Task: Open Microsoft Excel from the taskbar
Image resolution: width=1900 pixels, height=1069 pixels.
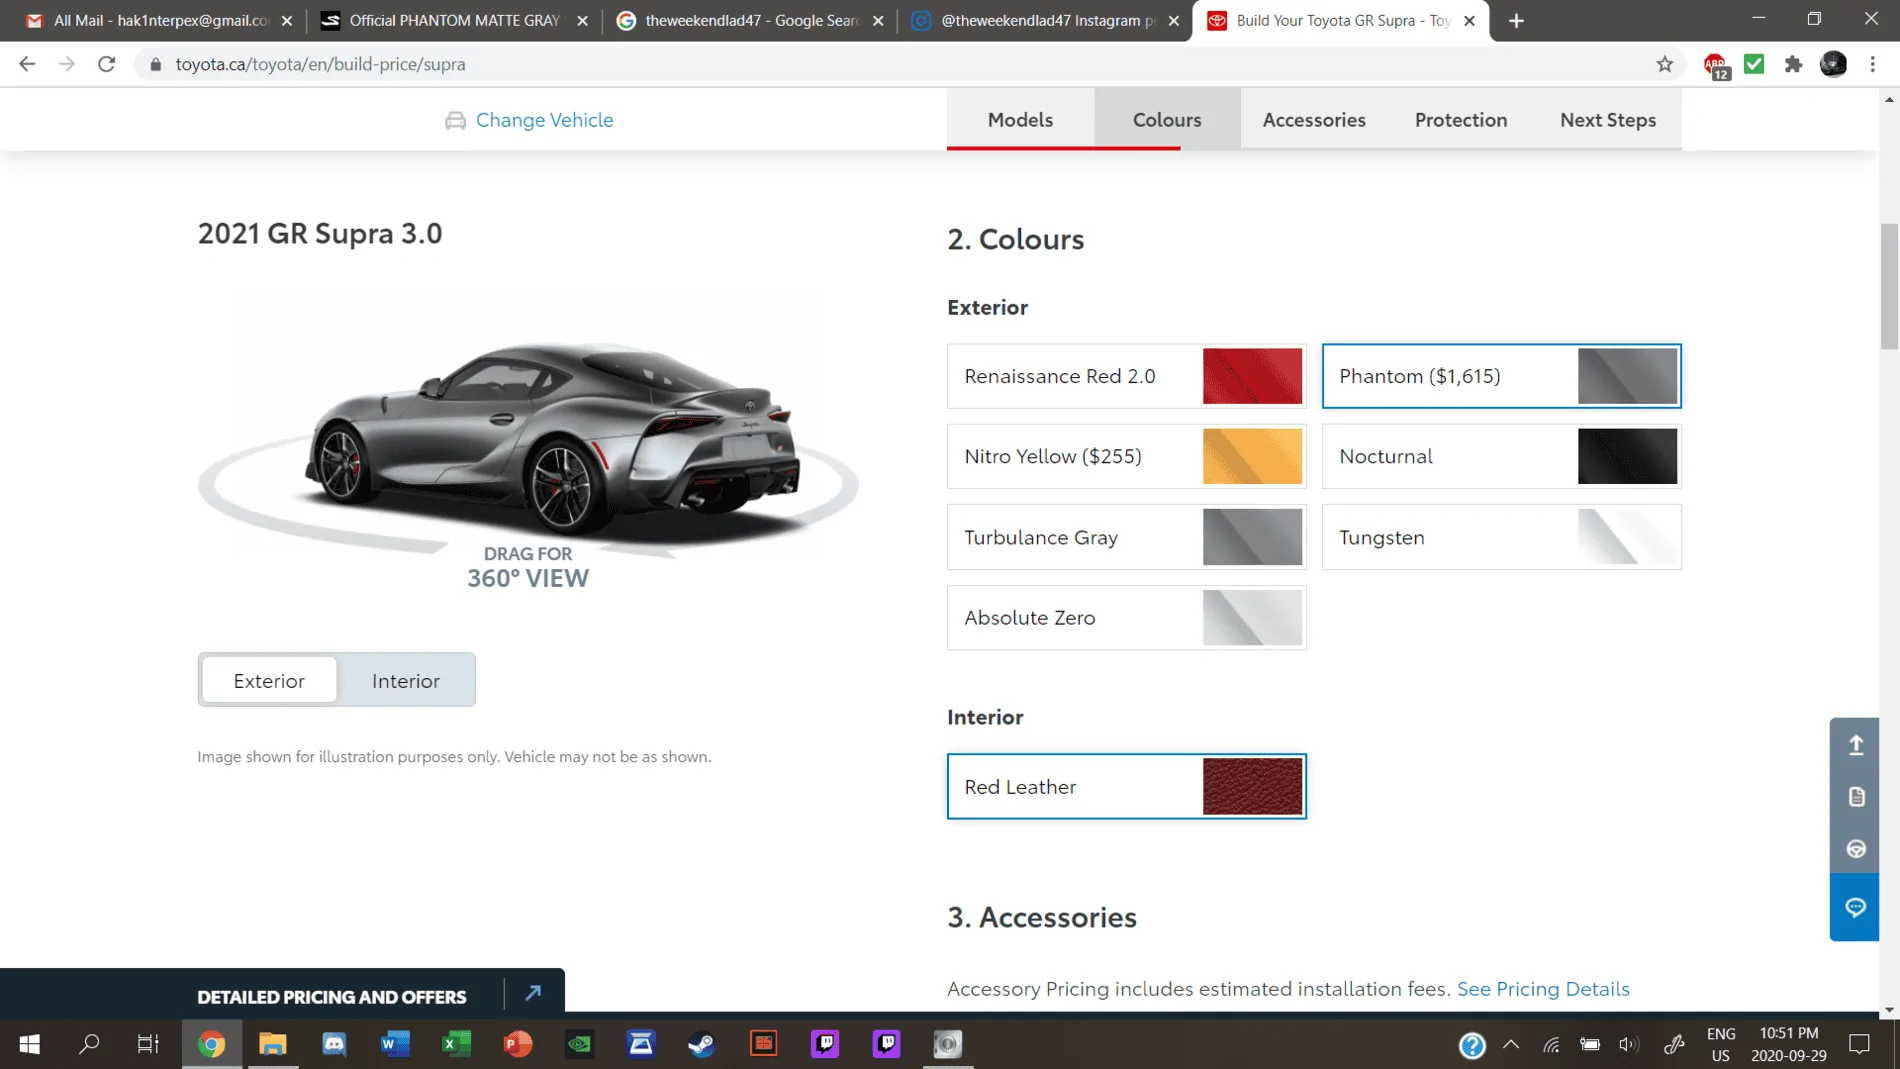Action: click(x=456, y=1044)
